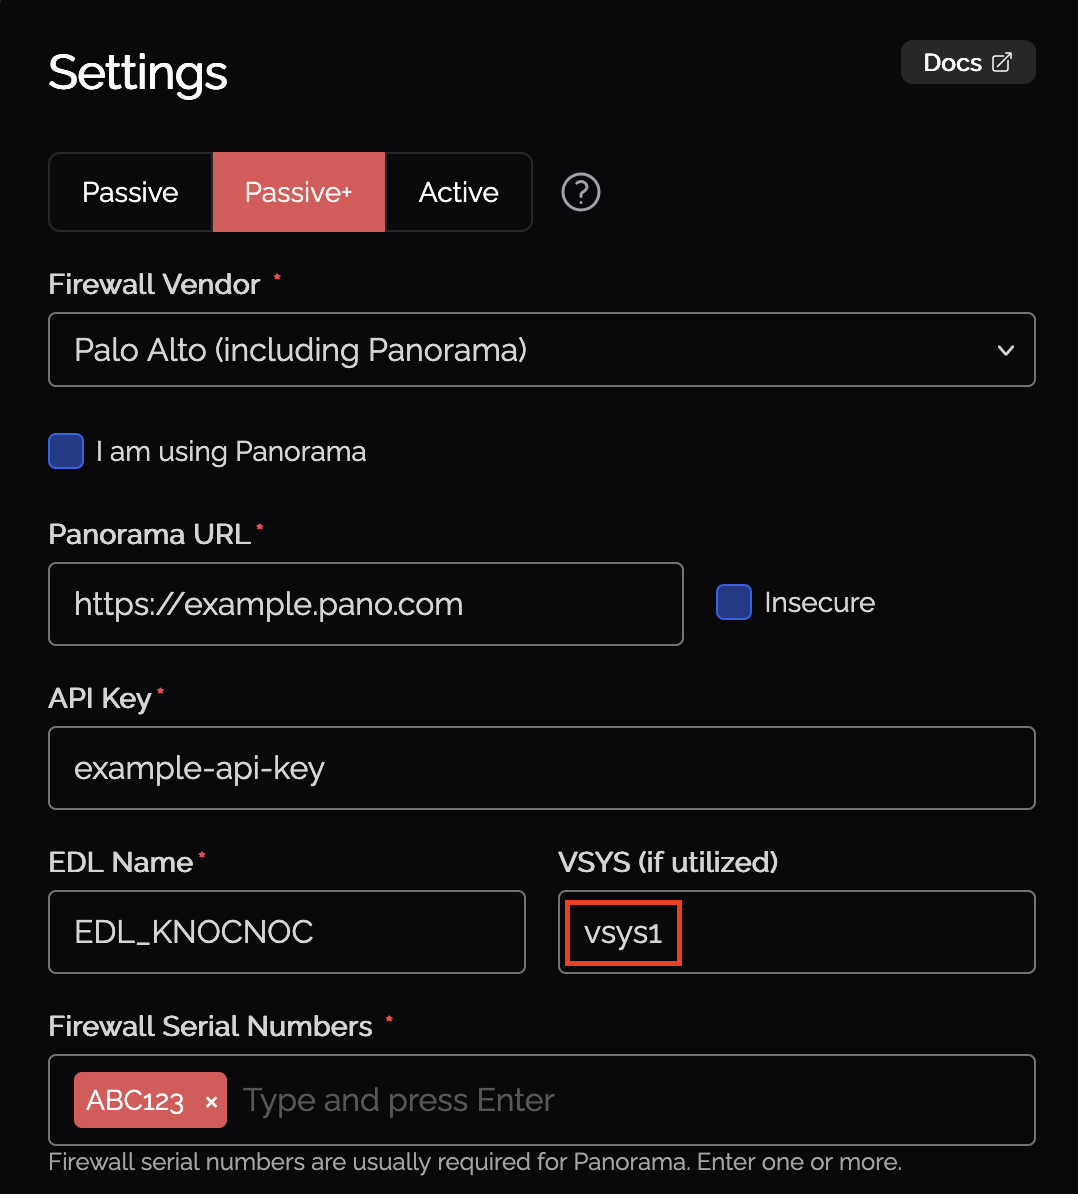Image resolution: width=1078 pixels, height=1194 pixels.
Task: Select the Passive+ mode tab
Action: pos(298,192)
